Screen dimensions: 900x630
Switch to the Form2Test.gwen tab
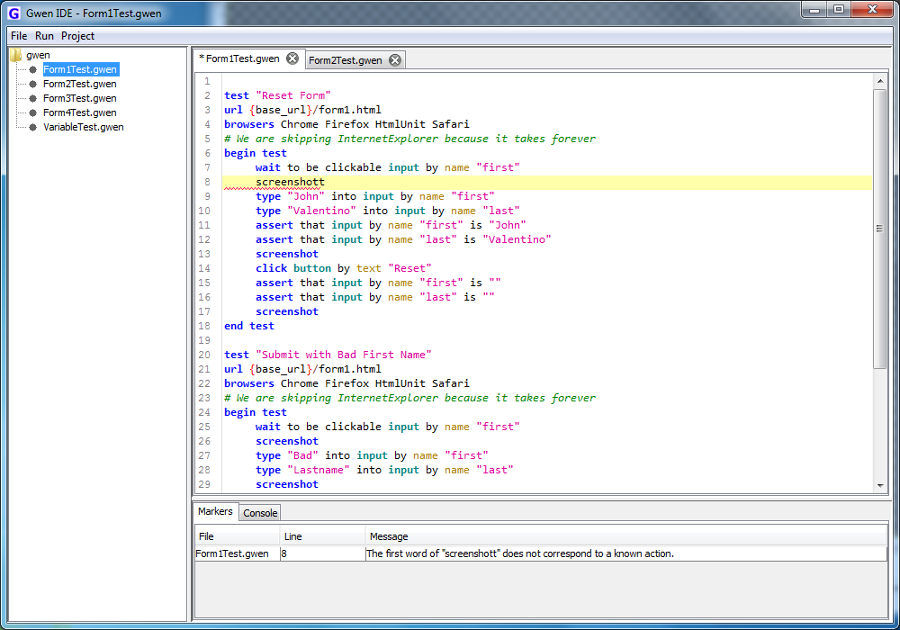(345, 60)
